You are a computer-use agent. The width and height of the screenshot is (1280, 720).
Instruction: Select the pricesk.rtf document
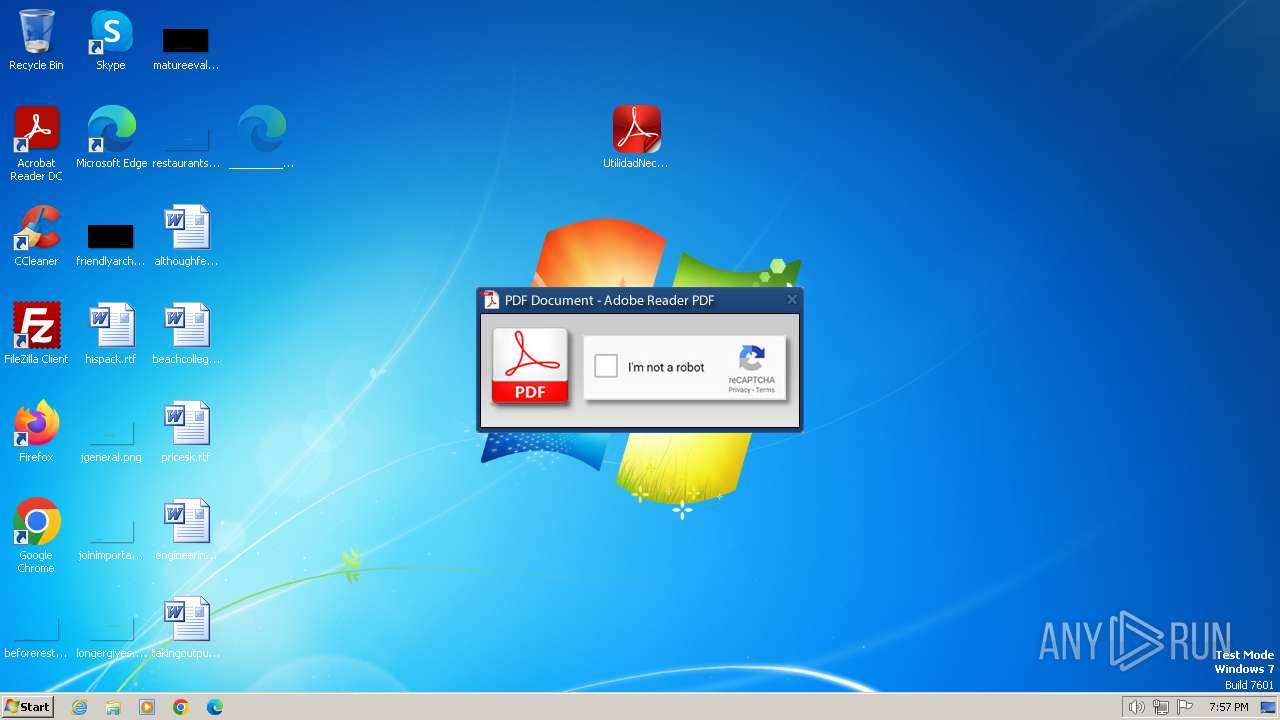click(186, 432)
